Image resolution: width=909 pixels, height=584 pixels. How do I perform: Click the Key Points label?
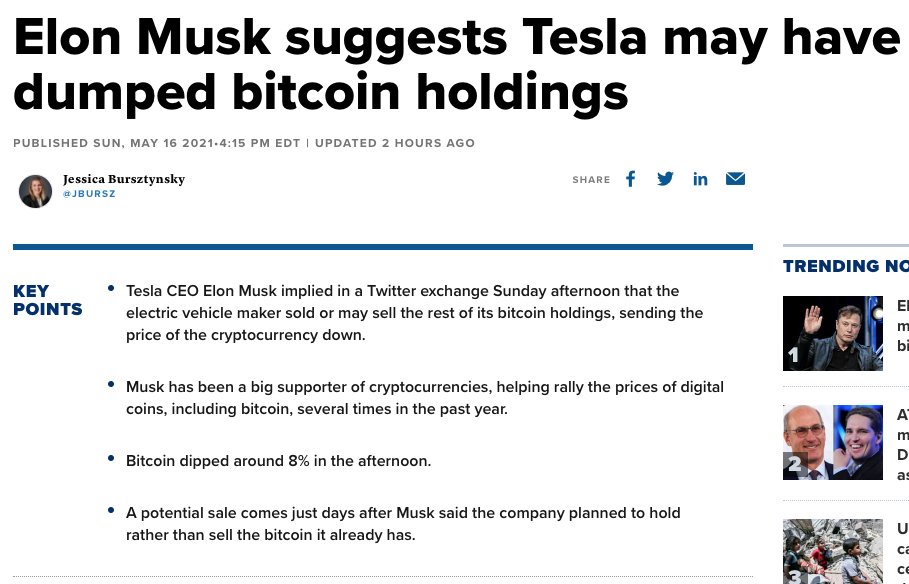pos(47,300)
